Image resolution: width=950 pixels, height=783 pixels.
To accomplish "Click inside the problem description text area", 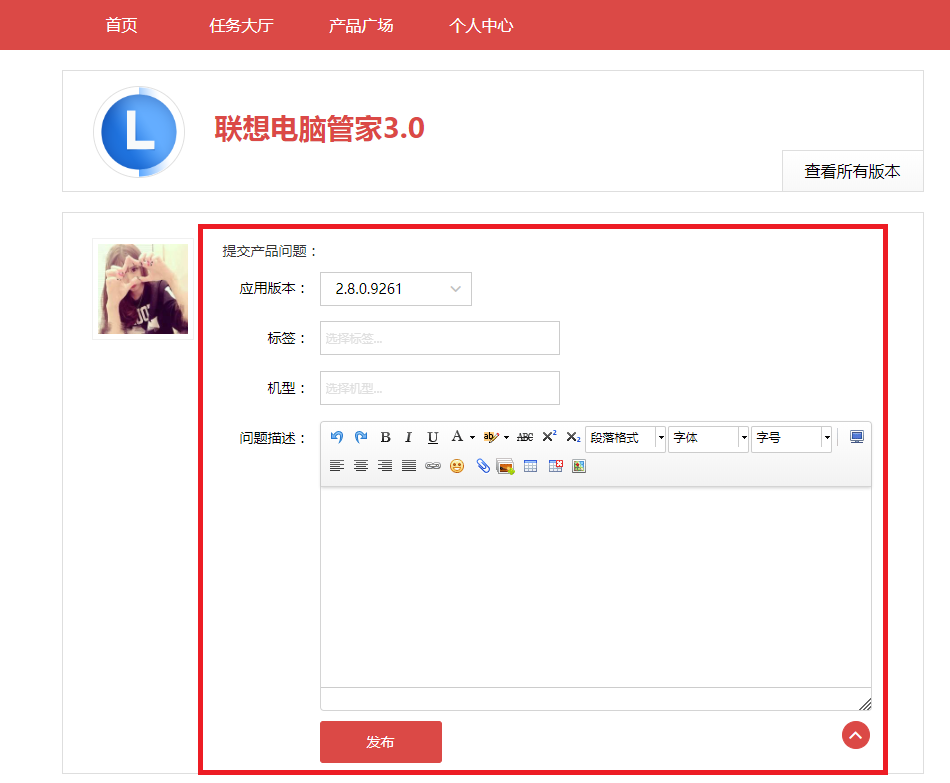I will point(596,587).
